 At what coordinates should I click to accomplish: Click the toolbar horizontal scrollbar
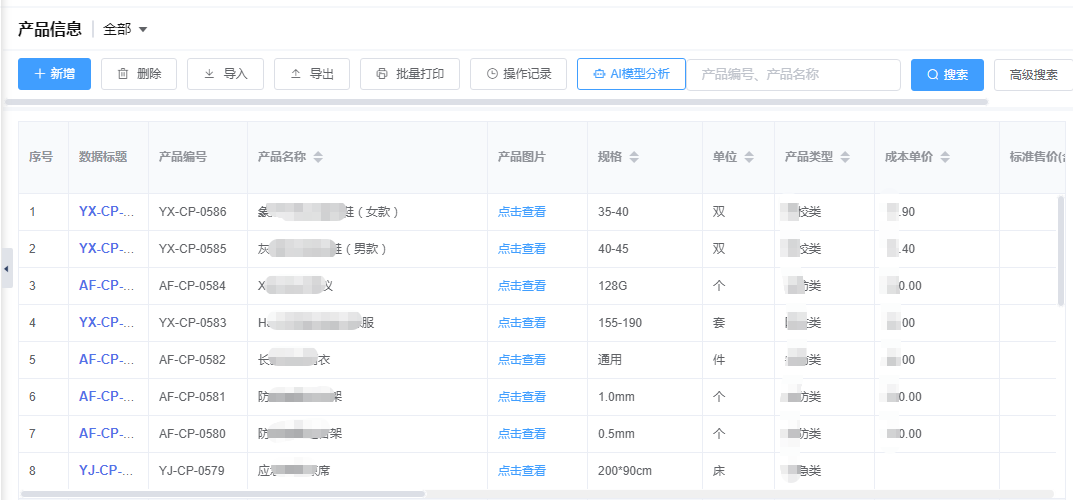496,102
